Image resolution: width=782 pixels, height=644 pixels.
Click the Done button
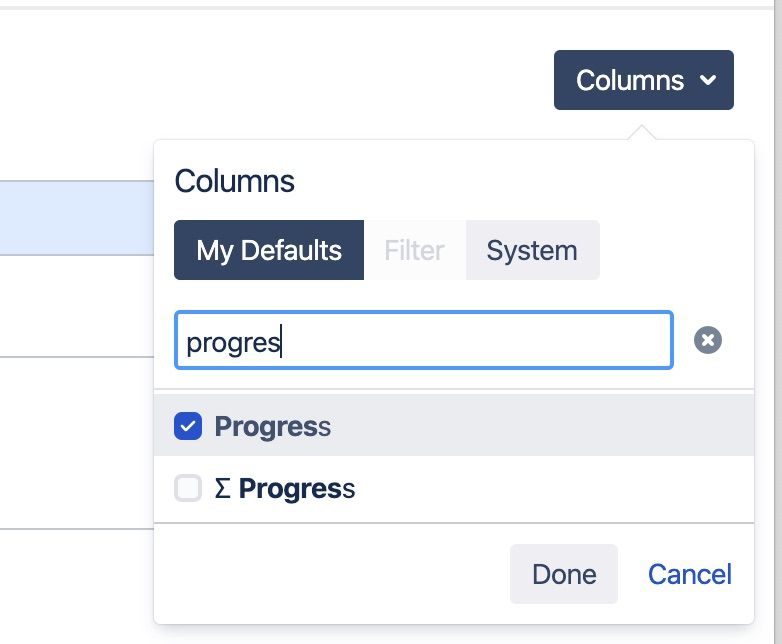point(564,574)
